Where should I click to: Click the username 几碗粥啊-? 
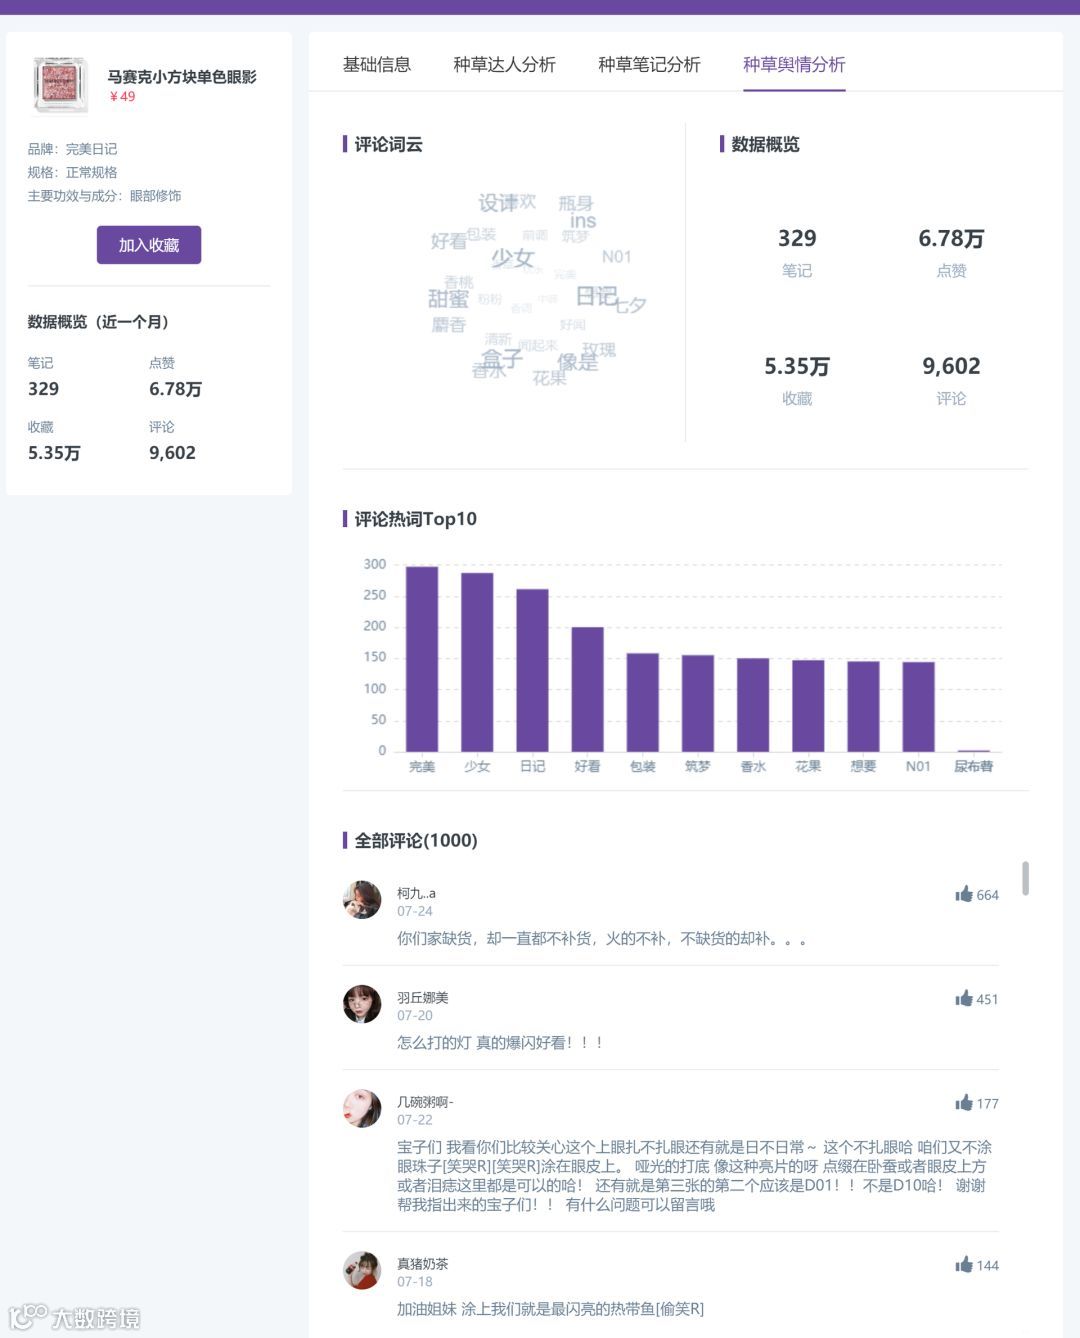[425, 1101]
